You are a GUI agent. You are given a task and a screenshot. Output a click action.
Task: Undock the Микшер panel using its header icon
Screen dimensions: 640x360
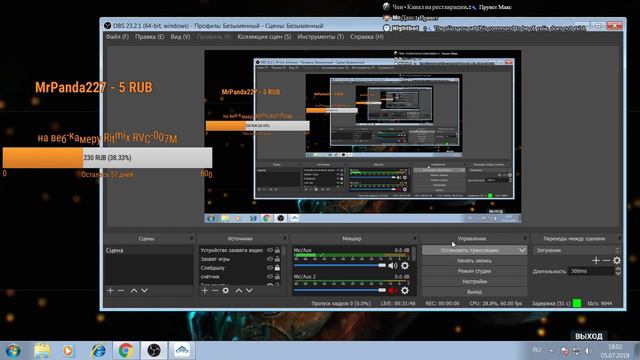[415, 238]
